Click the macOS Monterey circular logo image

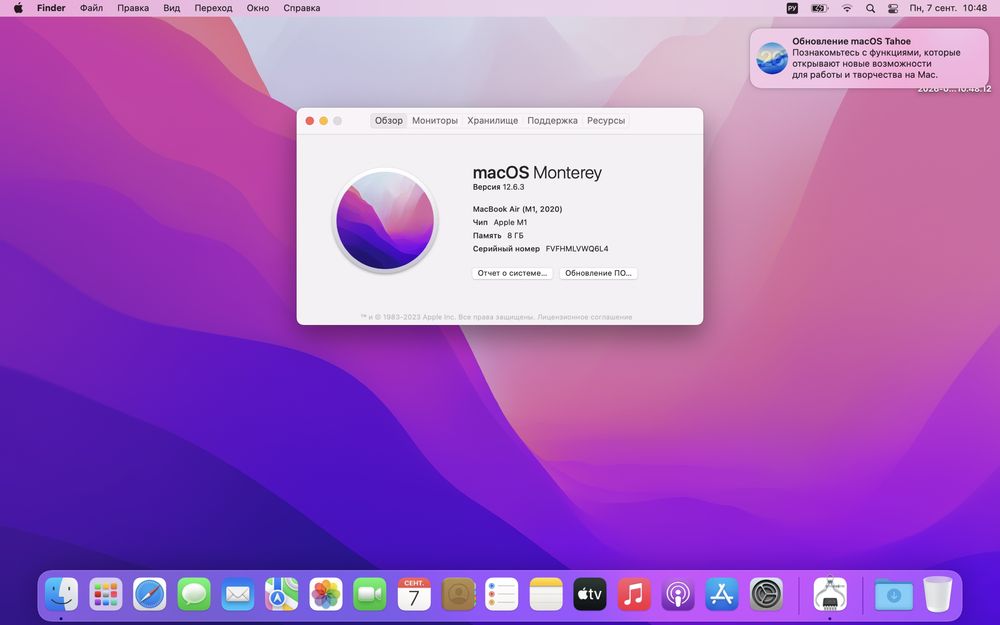click(385, 221)
